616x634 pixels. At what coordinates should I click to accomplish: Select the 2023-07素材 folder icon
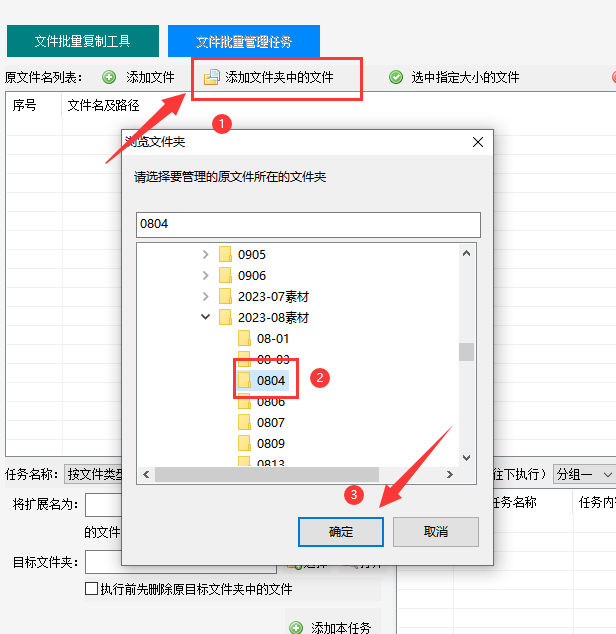tap(225, 296)
